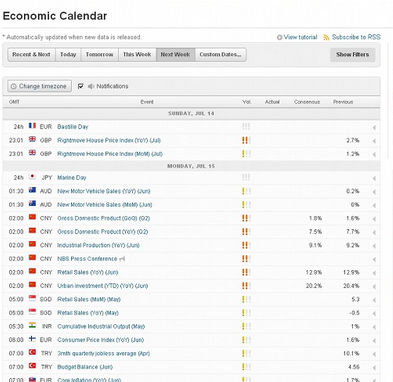Select the Tomorrow tab

click(100, 54)
